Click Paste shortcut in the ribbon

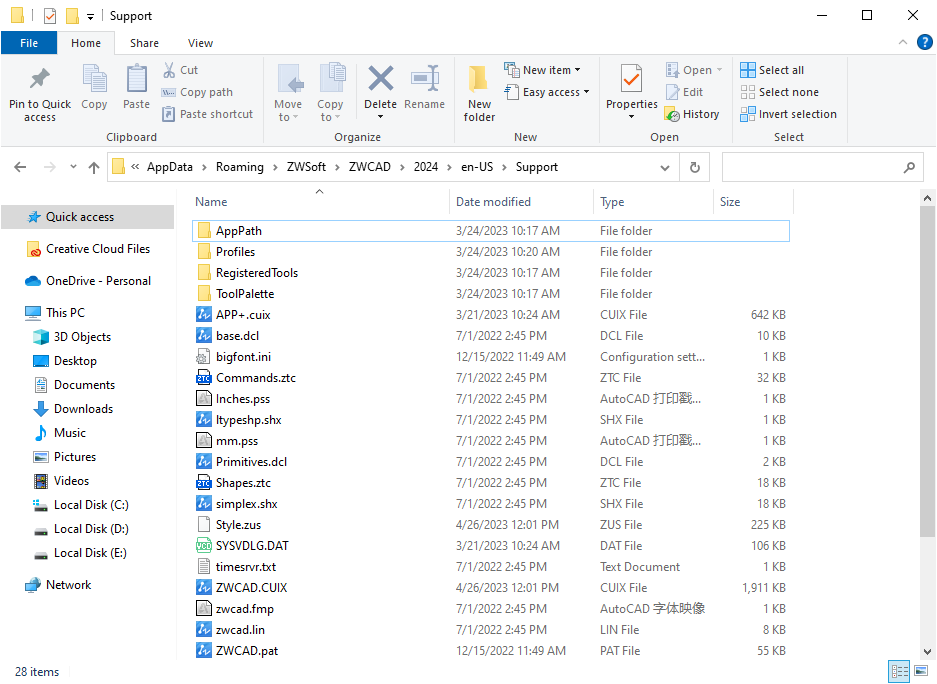(208, 114)
